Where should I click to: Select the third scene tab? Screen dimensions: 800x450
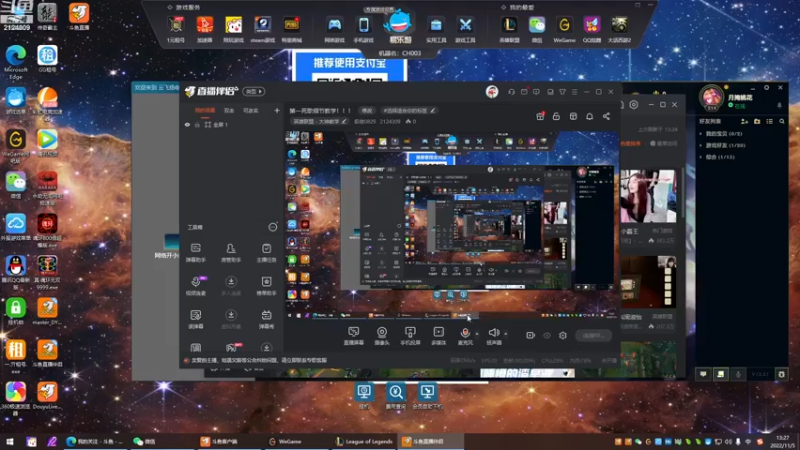[x=251, y=110]
